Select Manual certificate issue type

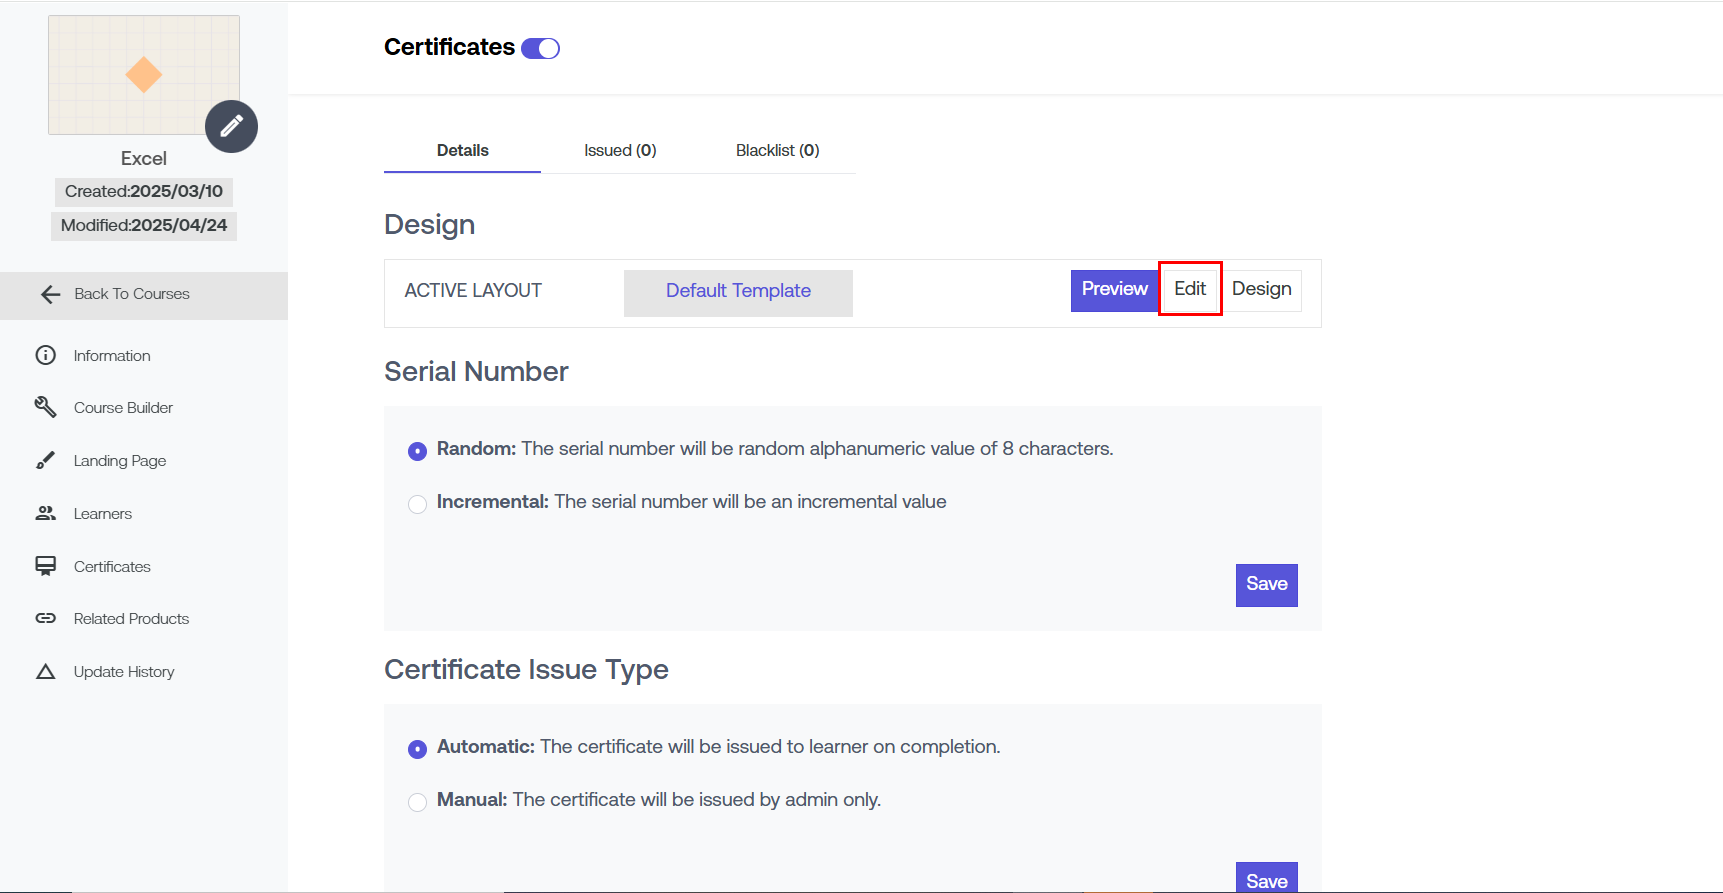click(x=418, y=802)
